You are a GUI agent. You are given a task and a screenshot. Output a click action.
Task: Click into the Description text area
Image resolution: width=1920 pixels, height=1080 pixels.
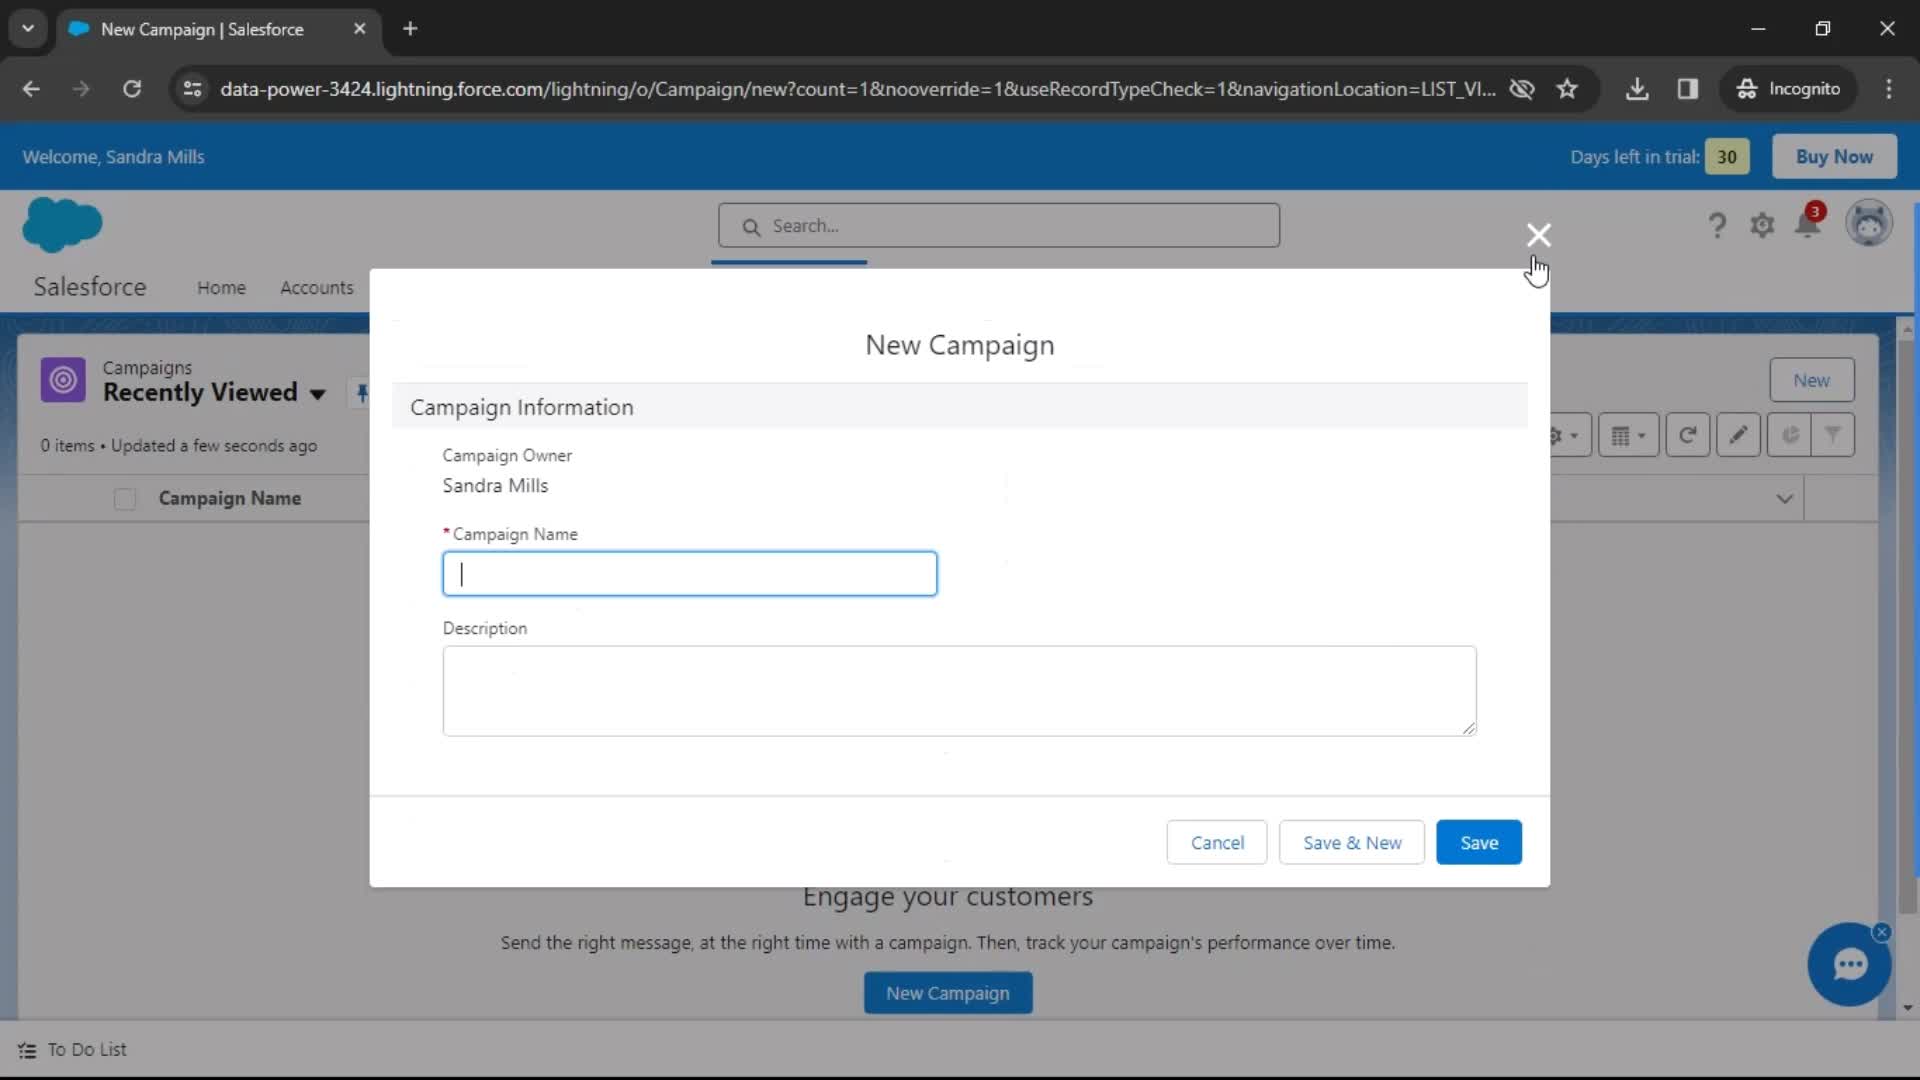960,691
